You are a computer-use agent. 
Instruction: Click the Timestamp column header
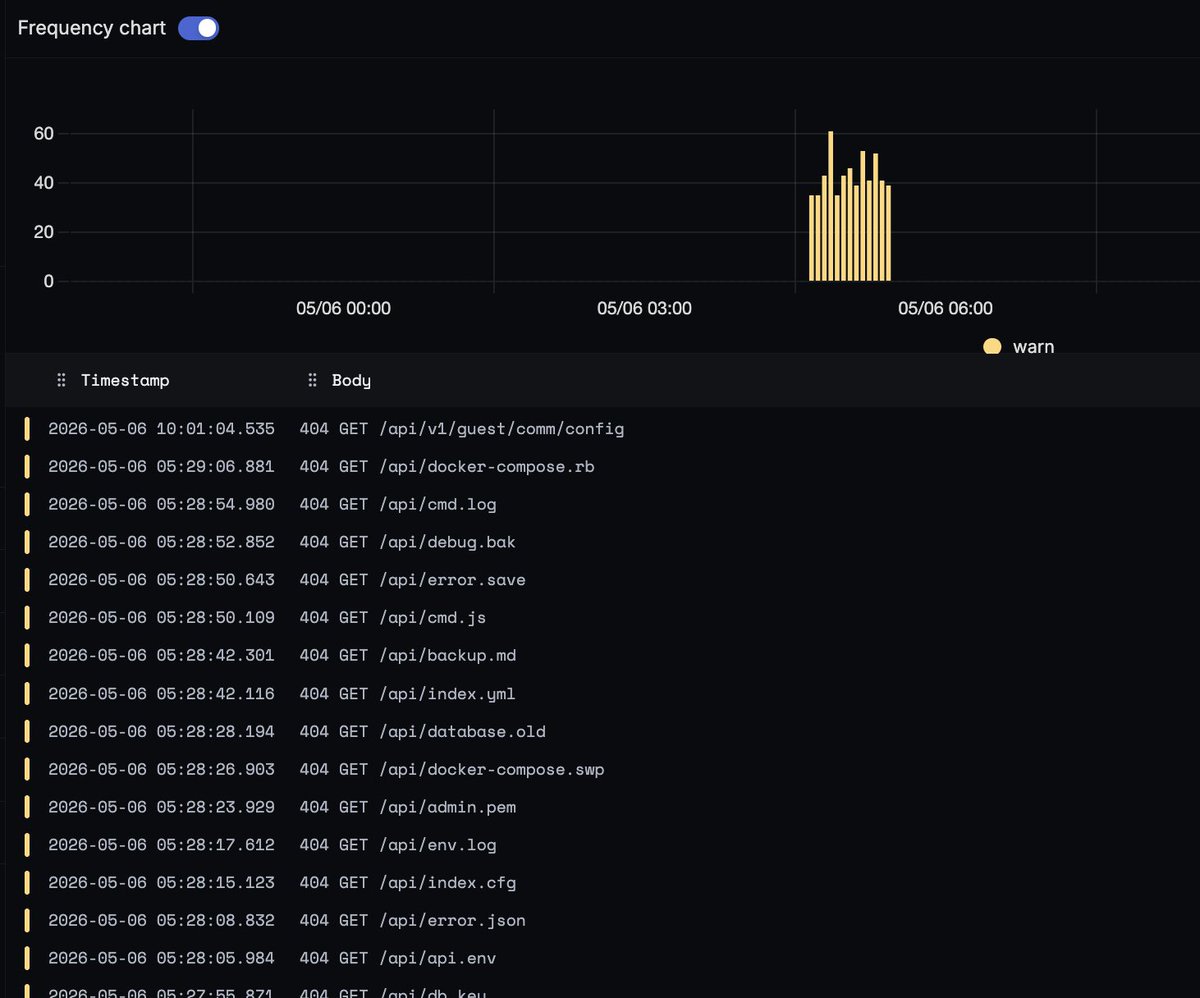(x=125, y=380)
